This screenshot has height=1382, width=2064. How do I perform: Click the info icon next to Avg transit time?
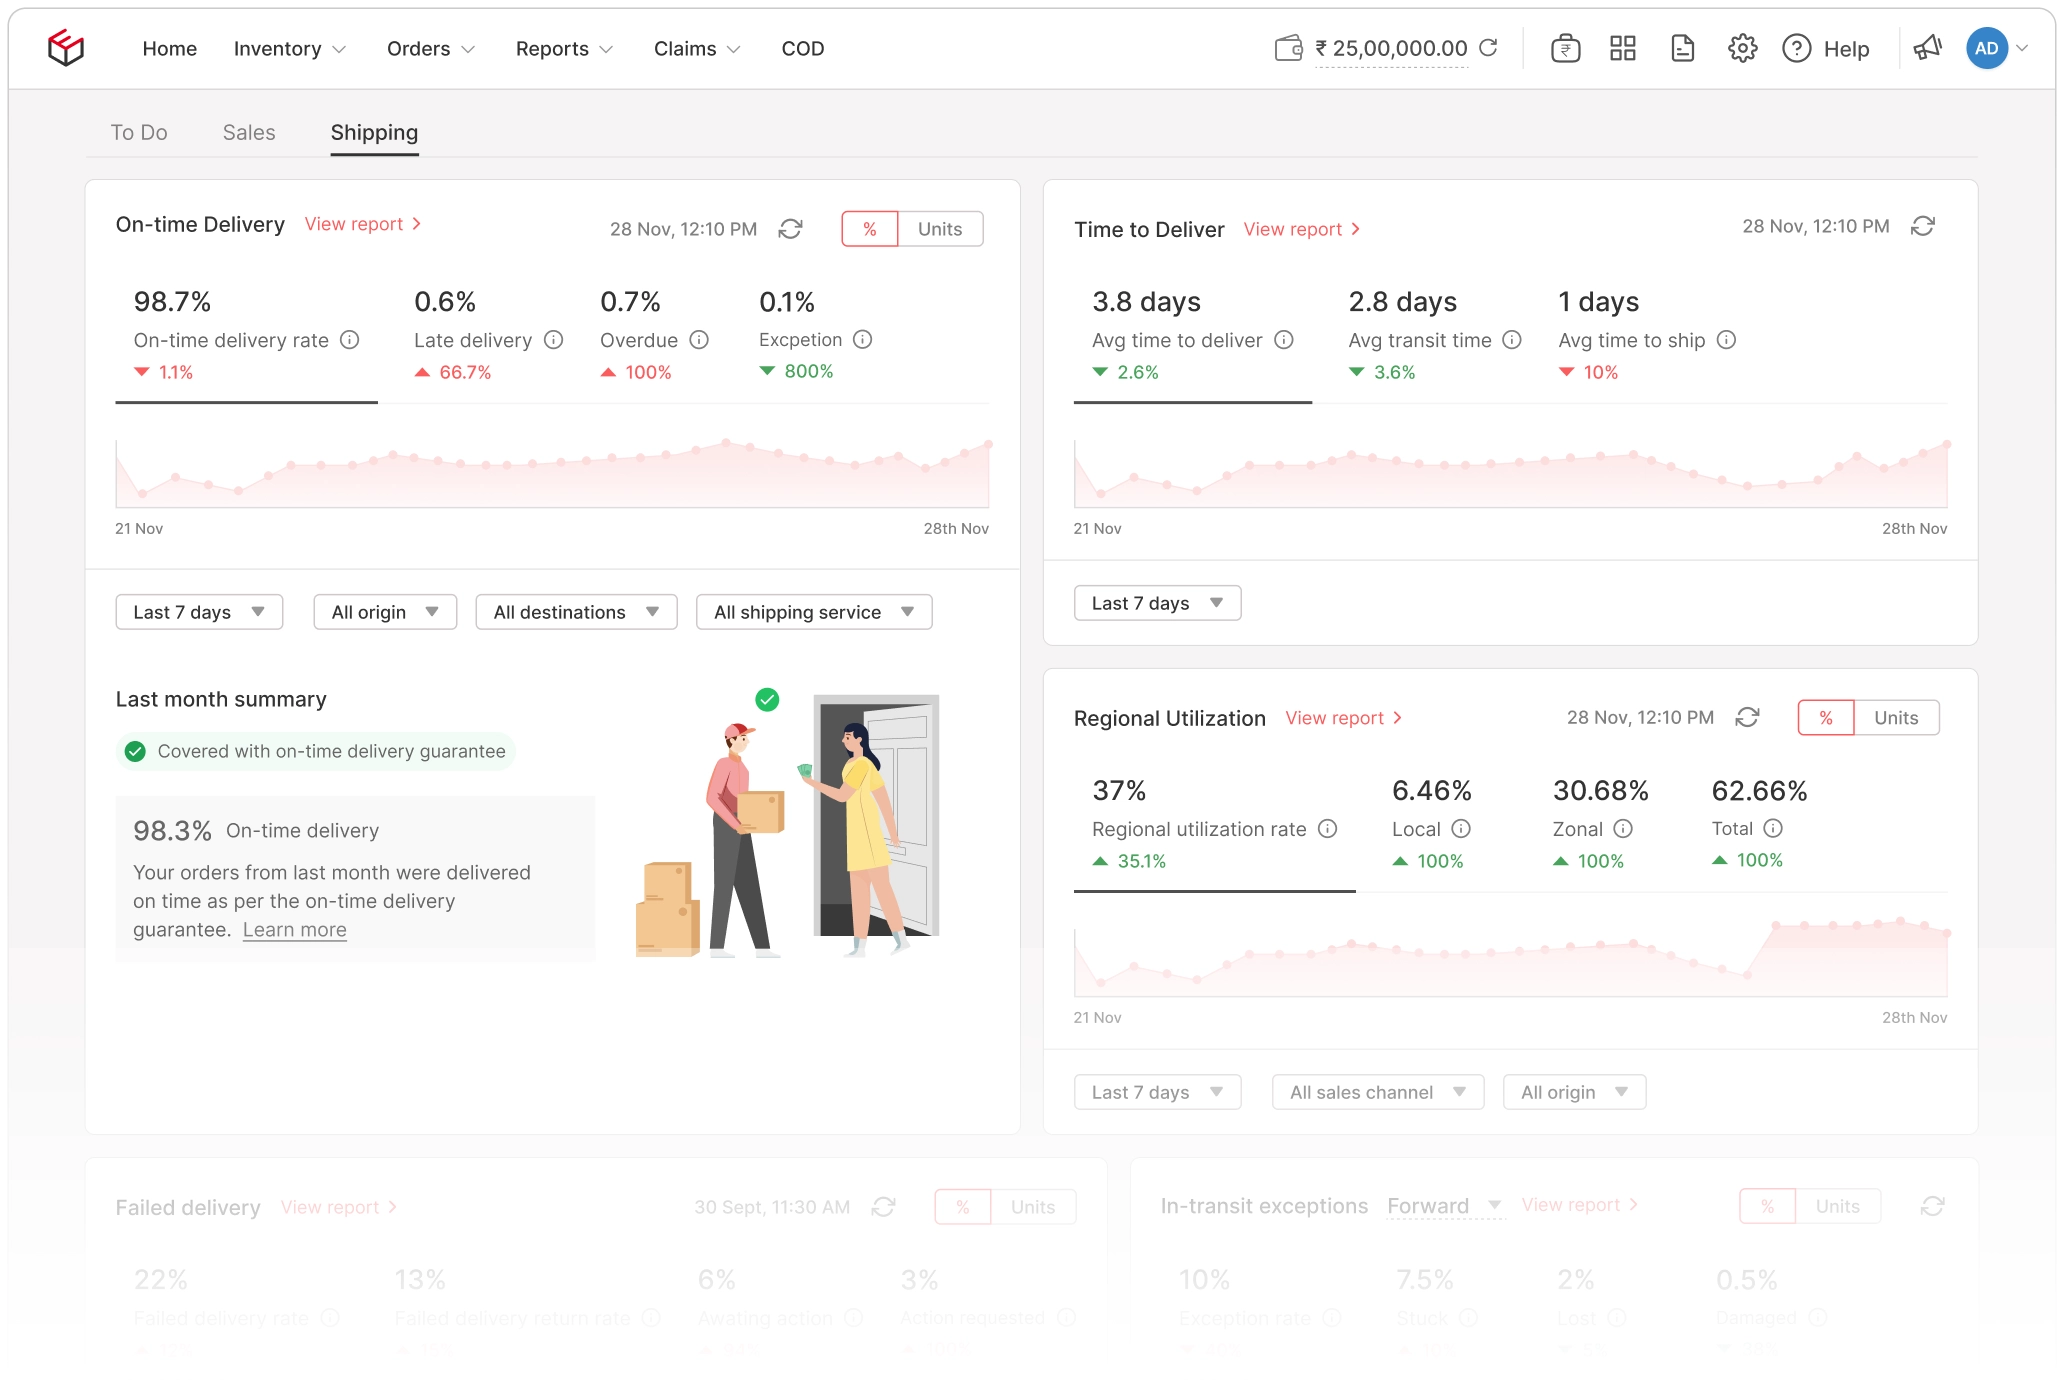pos(1511,340)
